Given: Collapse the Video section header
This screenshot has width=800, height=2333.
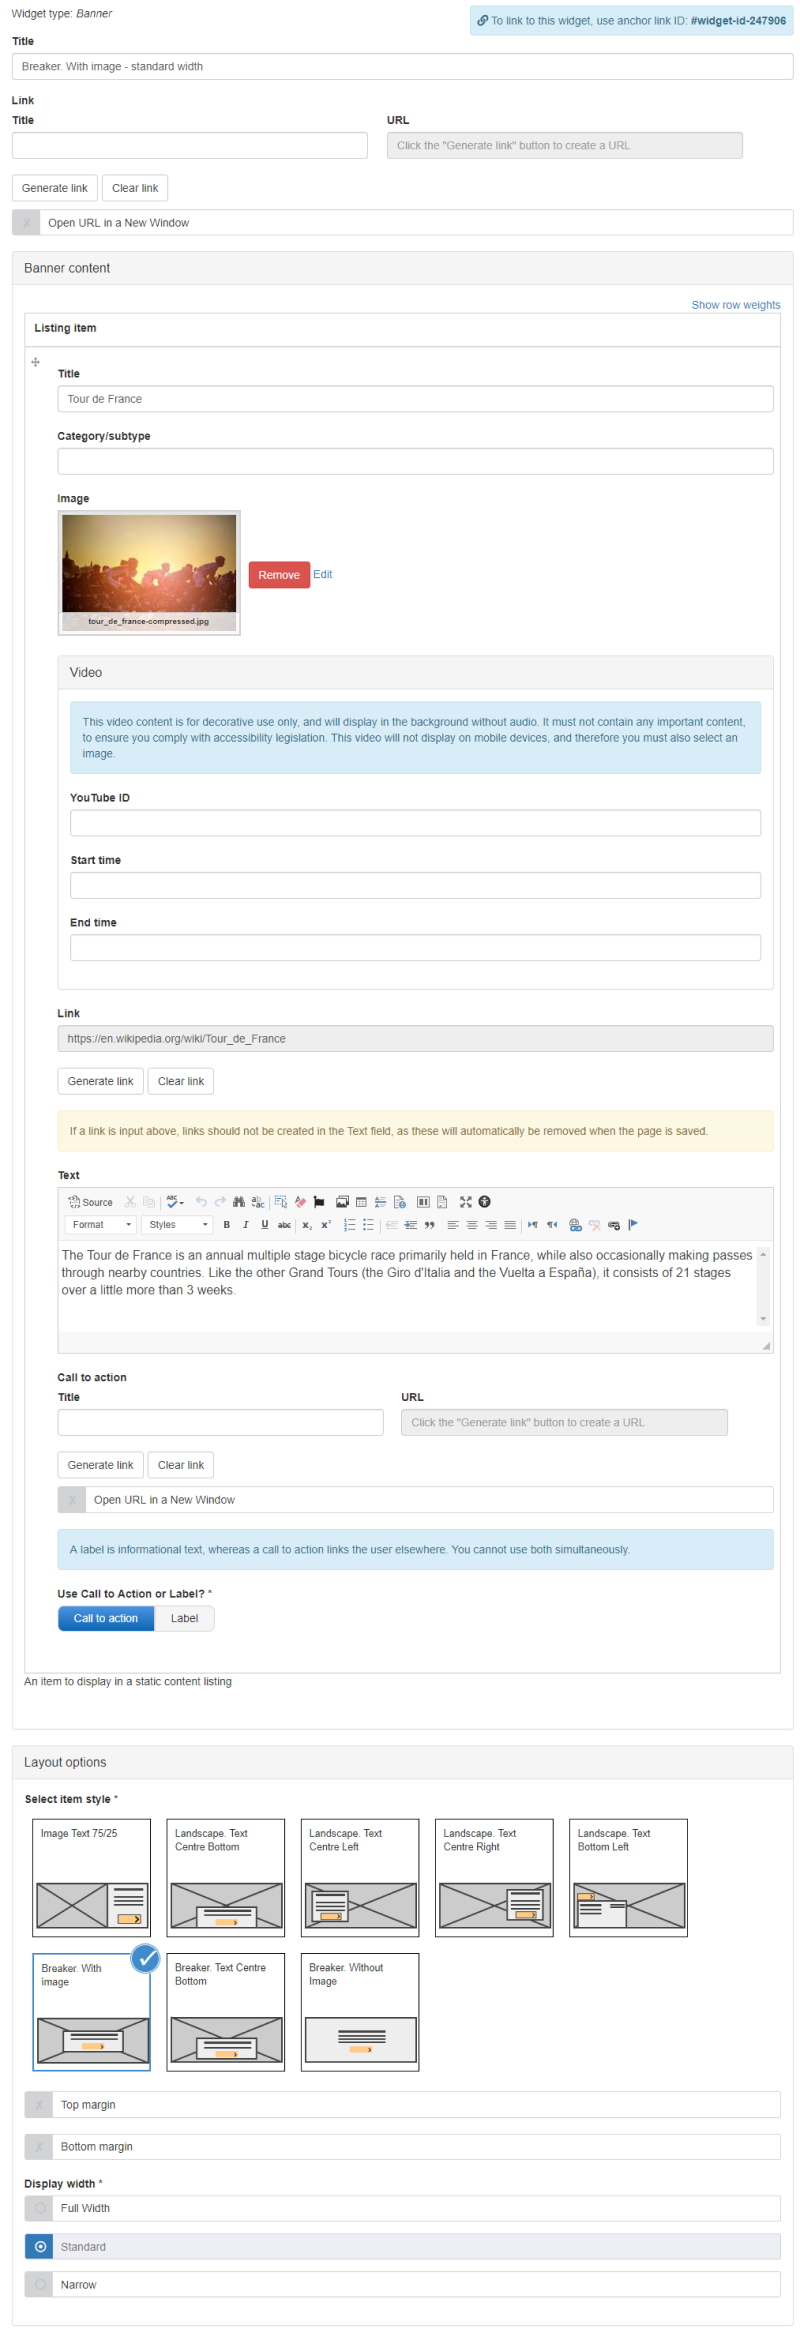Looking at the screenshot, I should tap(415, 672).
